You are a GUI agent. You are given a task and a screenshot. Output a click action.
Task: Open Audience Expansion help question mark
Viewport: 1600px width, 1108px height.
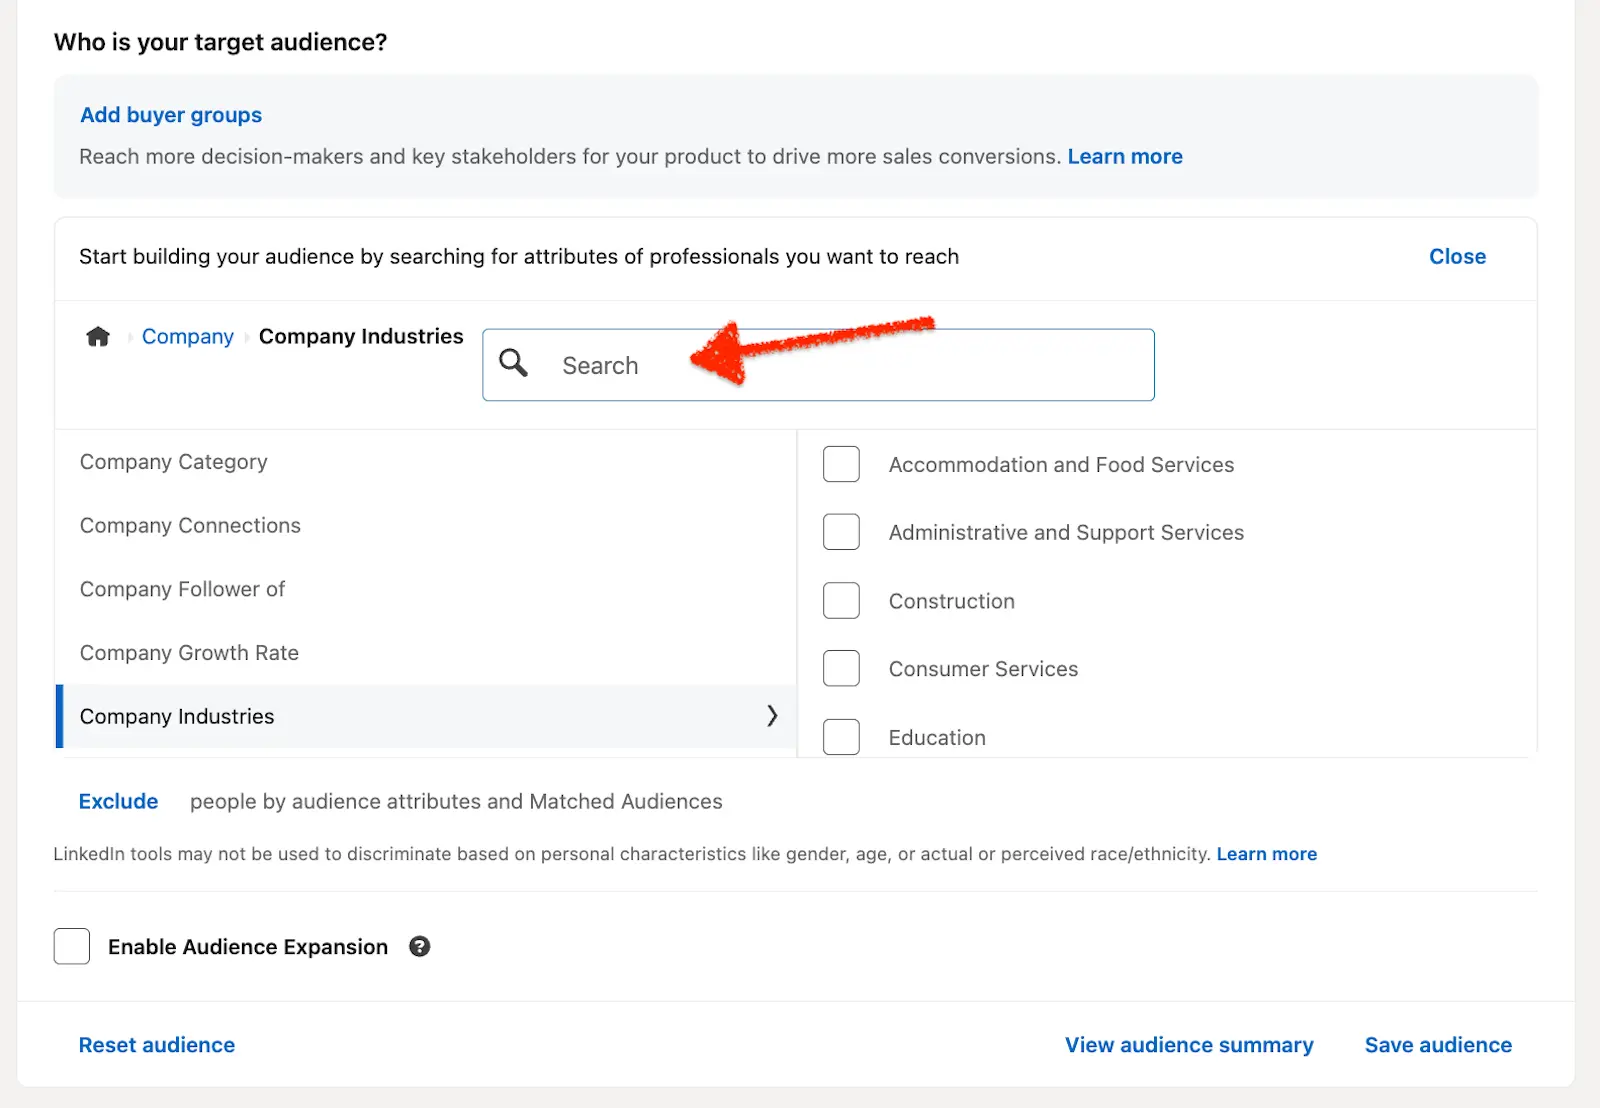click(x=420, y=947)
